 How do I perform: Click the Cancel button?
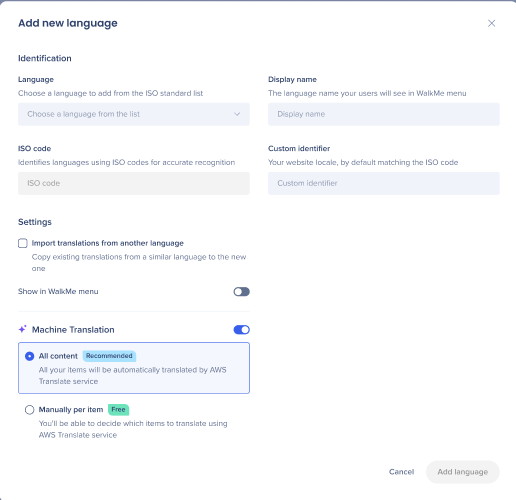pyautogui.click(x=401, y=472)
